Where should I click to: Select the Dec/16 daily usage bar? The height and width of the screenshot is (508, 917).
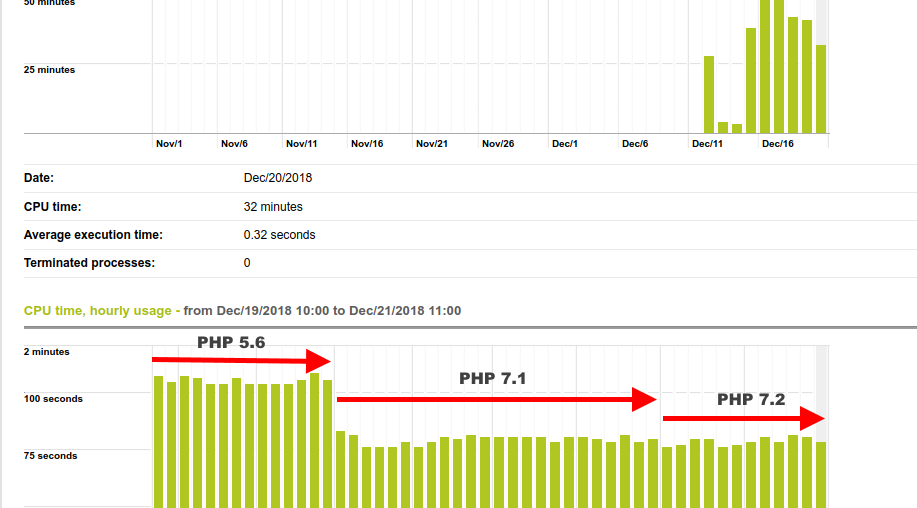tap(765, 67)
